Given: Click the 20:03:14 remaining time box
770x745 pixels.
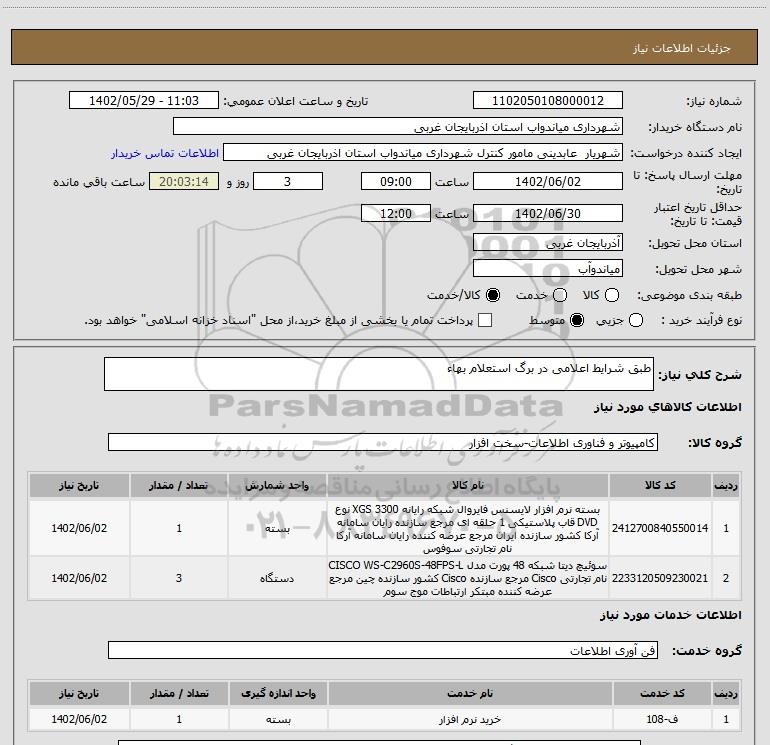Looking at the screenshot, I should [182, 182].
